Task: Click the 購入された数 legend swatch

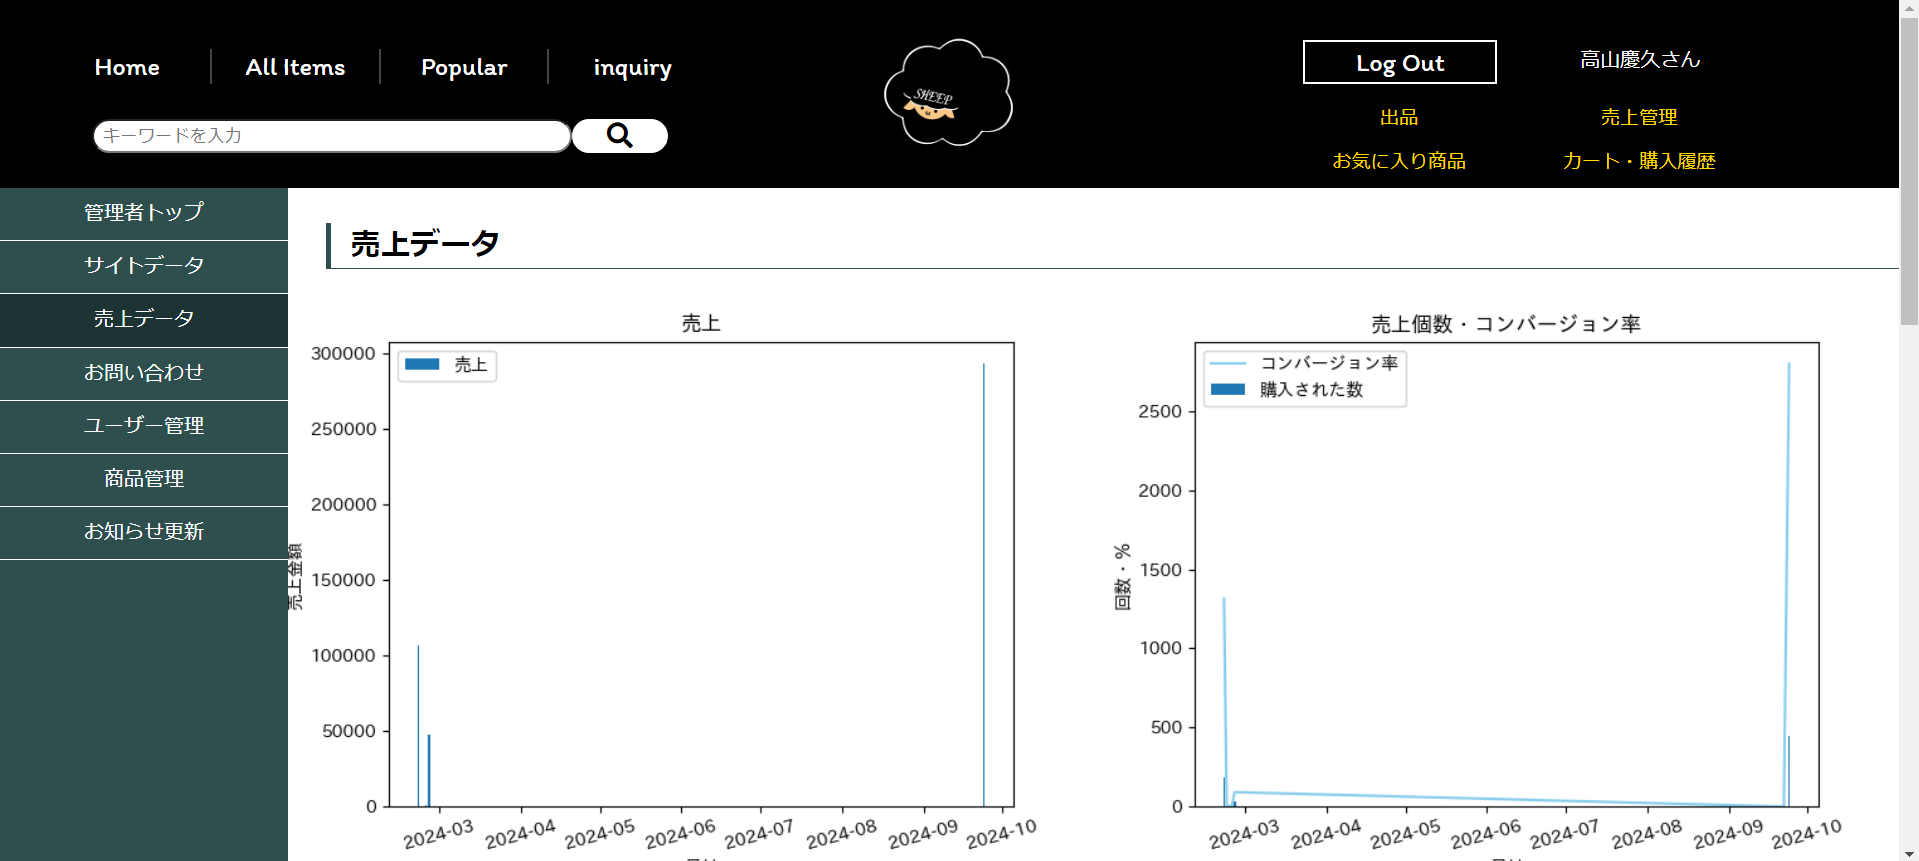Action: [1228, 390]
